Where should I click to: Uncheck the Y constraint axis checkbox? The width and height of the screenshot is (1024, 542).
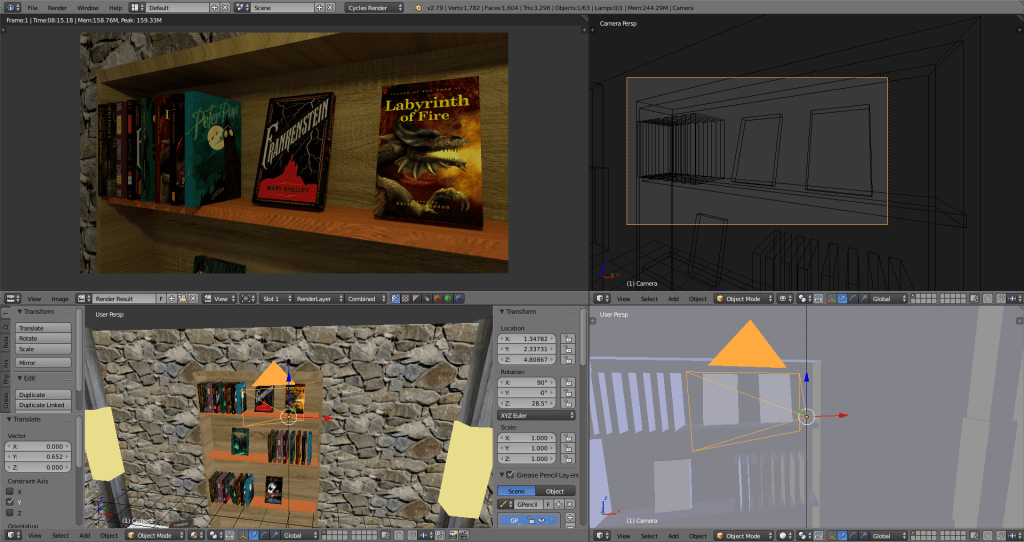coord(11,502)
